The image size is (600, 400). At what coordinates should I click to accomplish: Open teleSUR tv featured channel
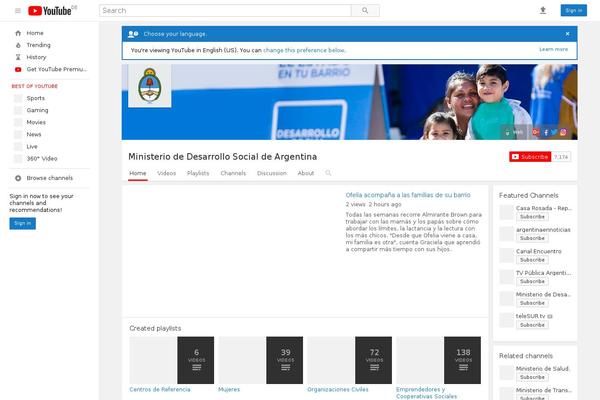click(530, 316)
